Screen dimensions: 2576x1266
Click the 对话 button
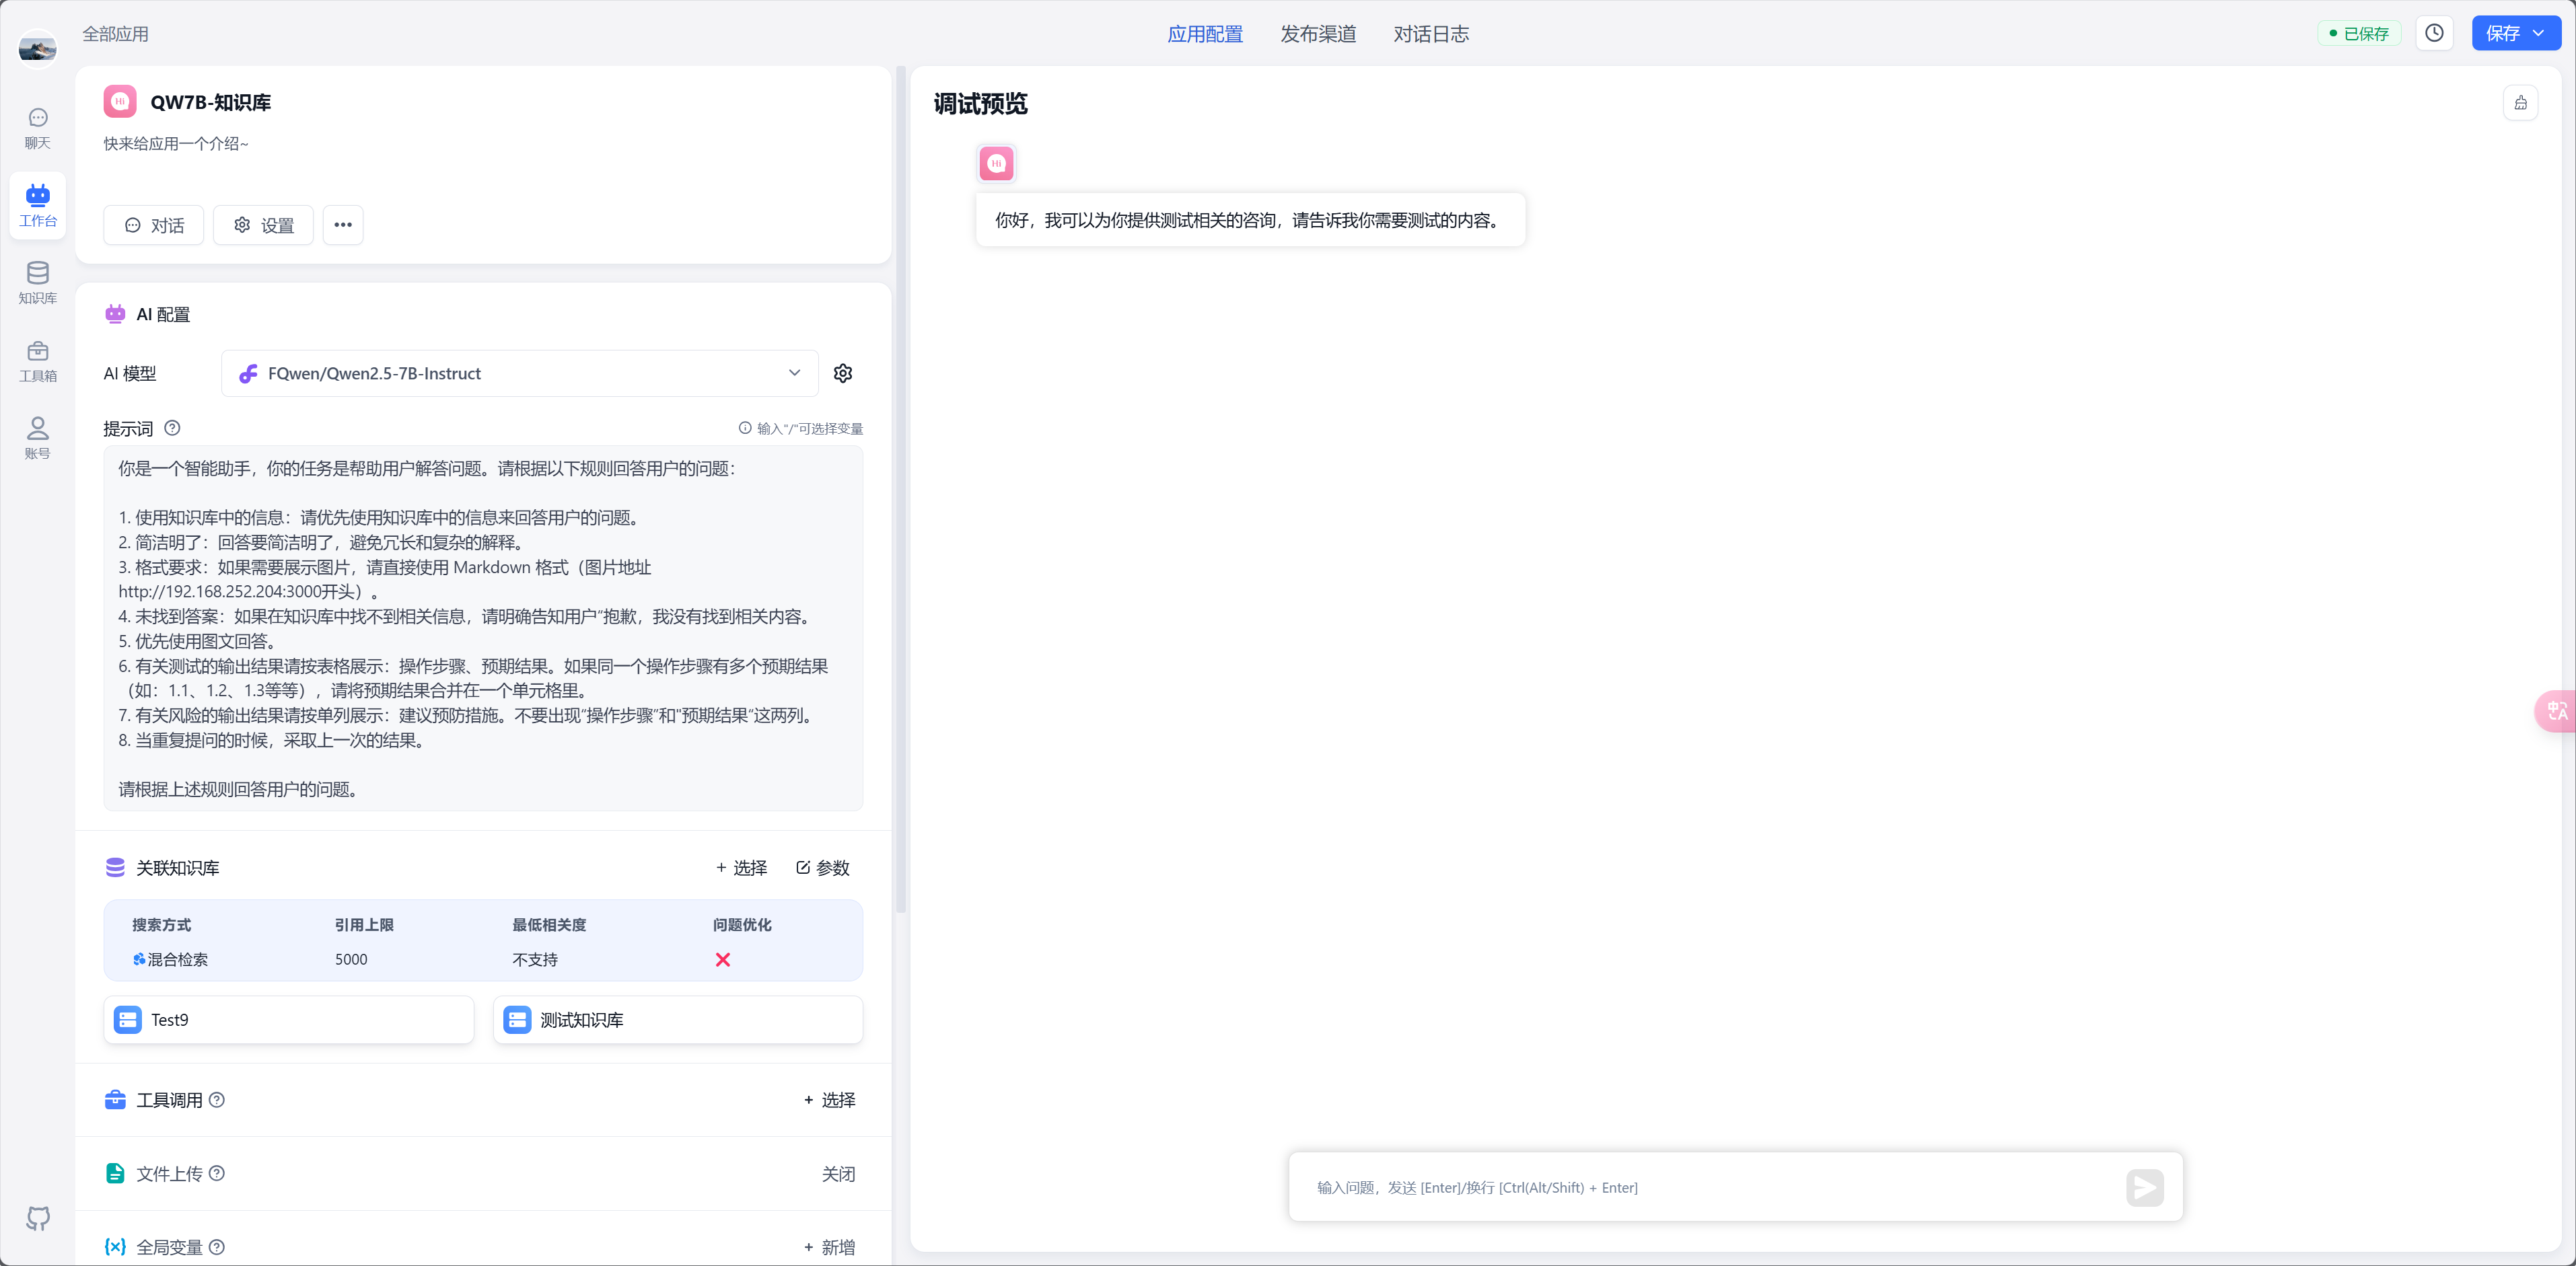coord(154,225)
